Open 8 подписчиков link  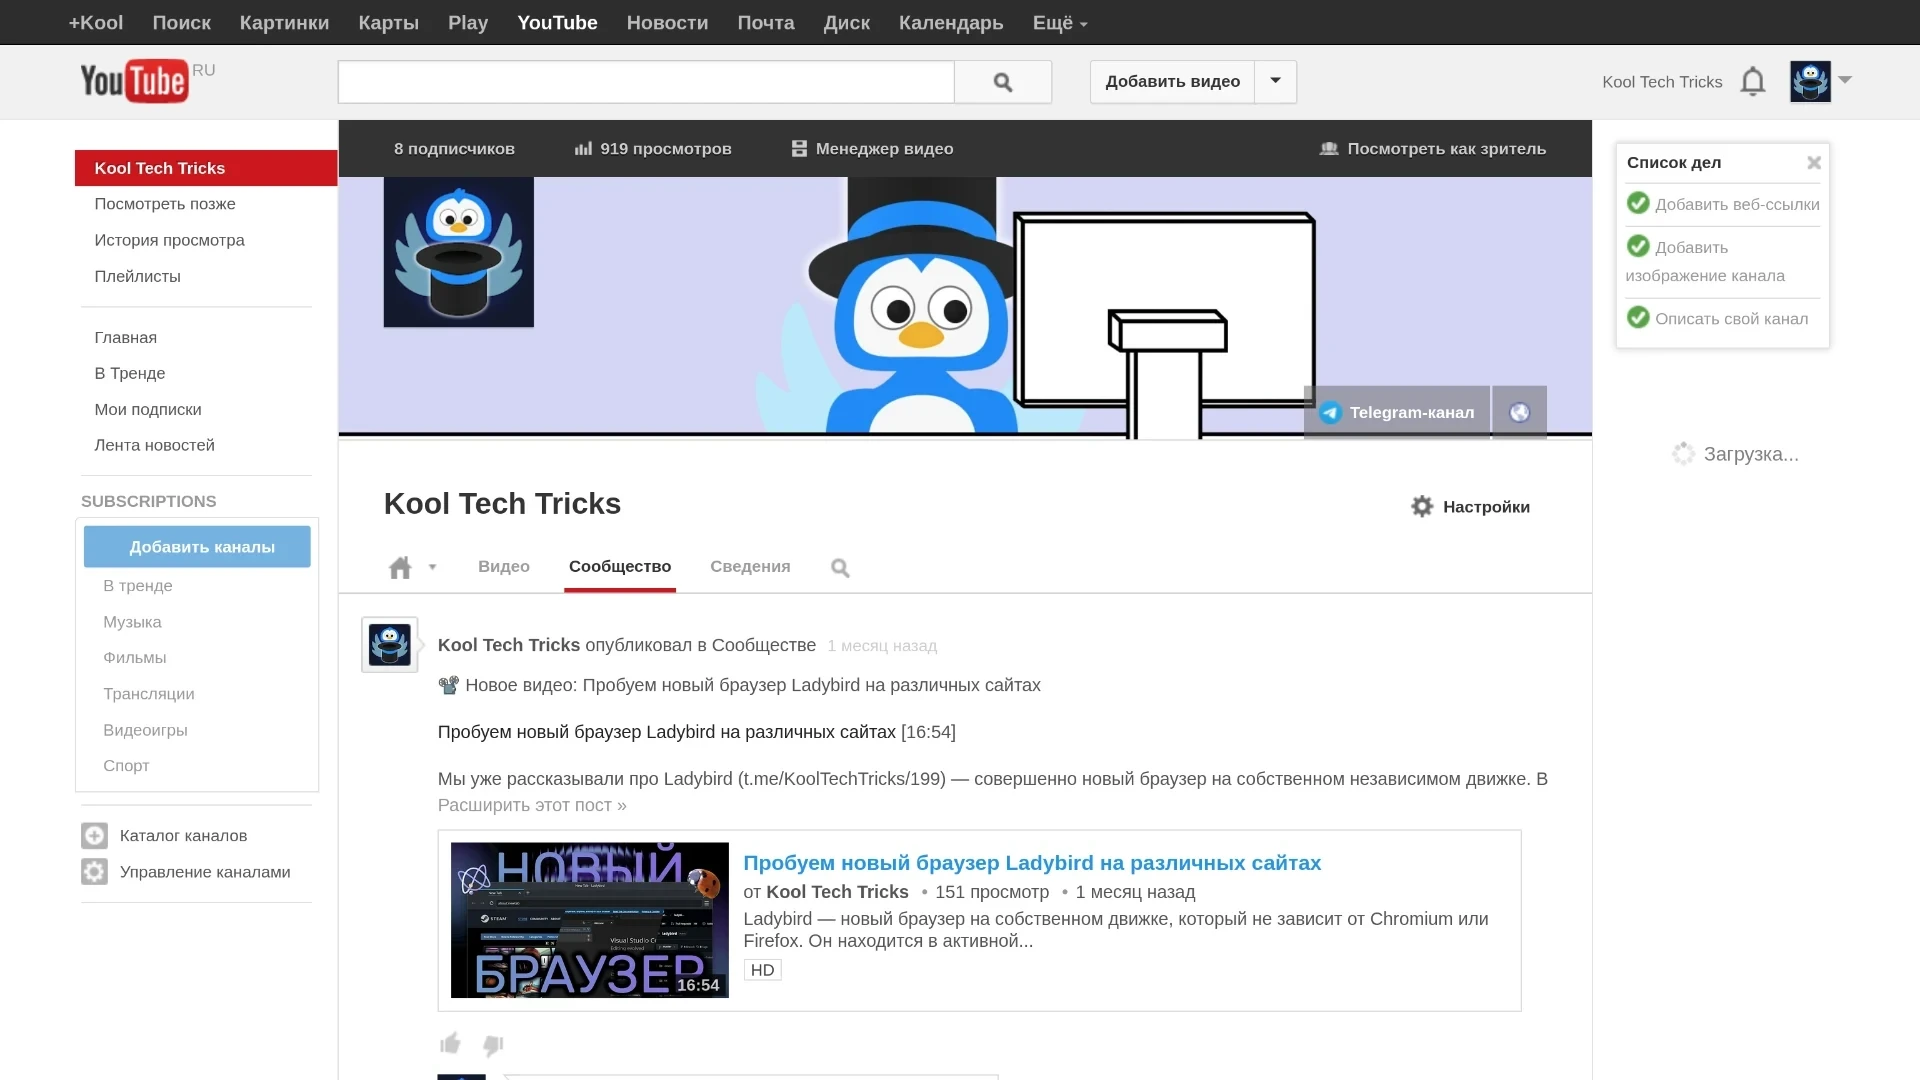454,148
